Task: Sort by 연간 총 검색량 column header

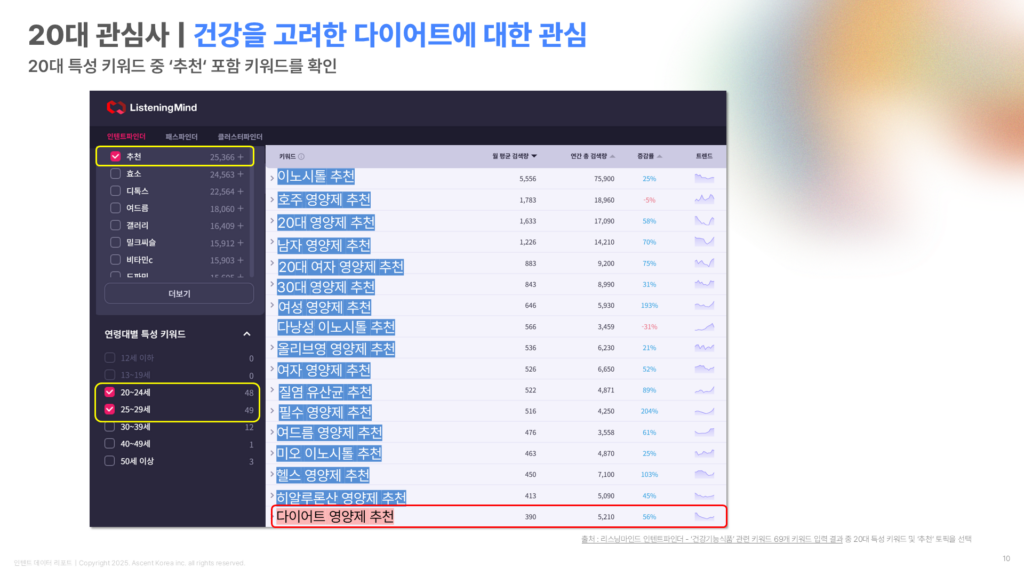Action: (592, 157)
